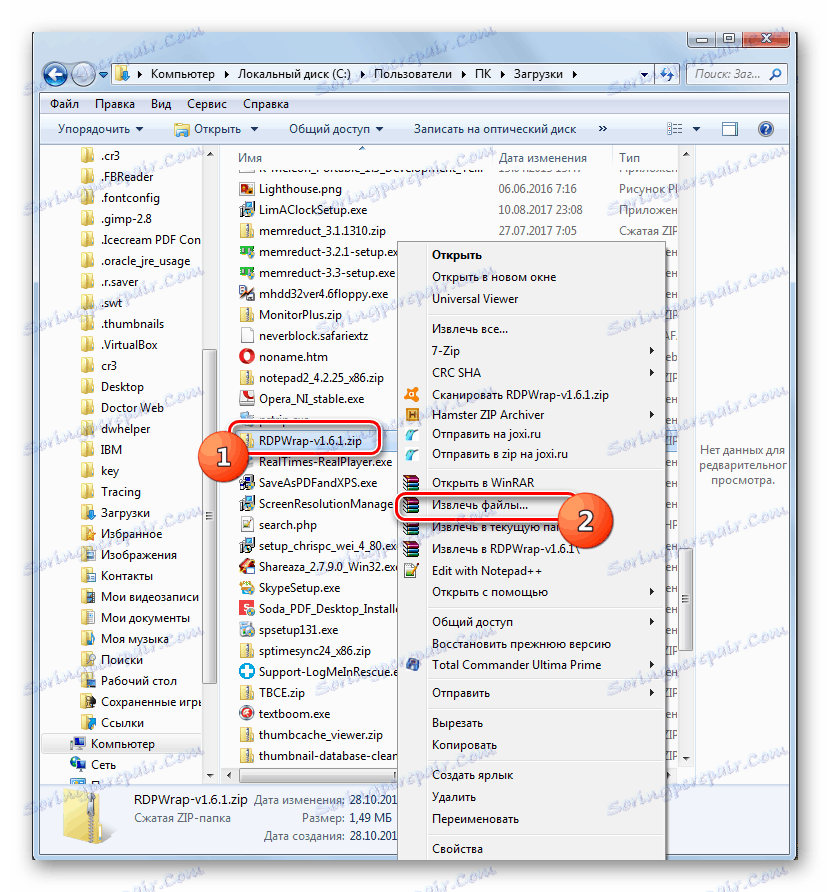Open the view options dropdown arrow
The height and width of the screenshot is (892, 830).
[x=696, y=129]
